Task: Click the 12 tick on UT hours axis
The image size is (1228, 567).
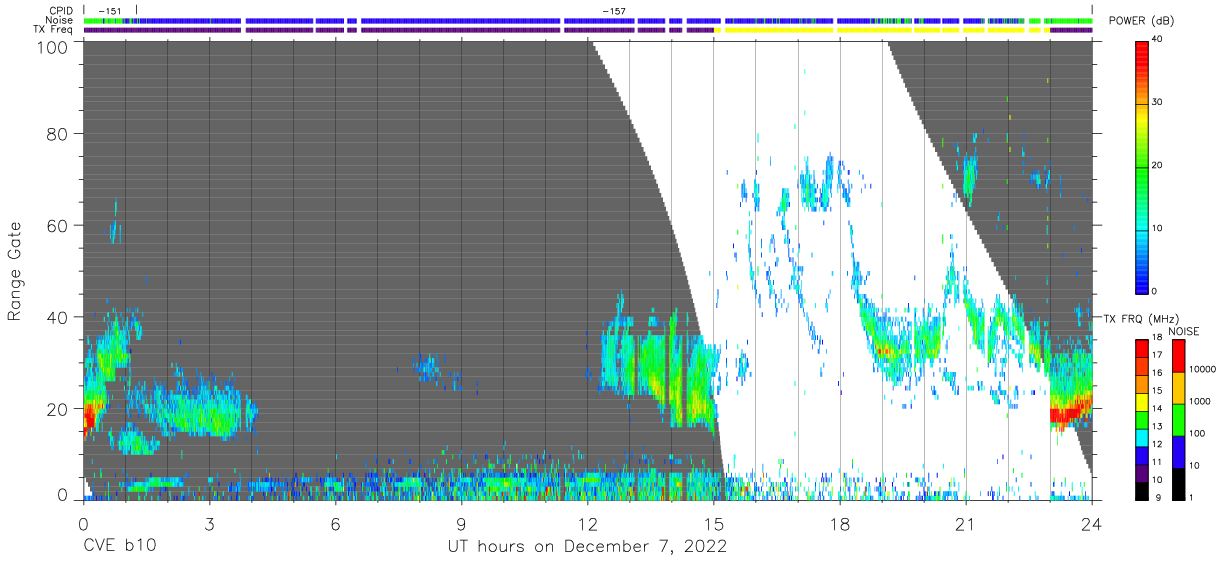Action: (x=587, y=523)
